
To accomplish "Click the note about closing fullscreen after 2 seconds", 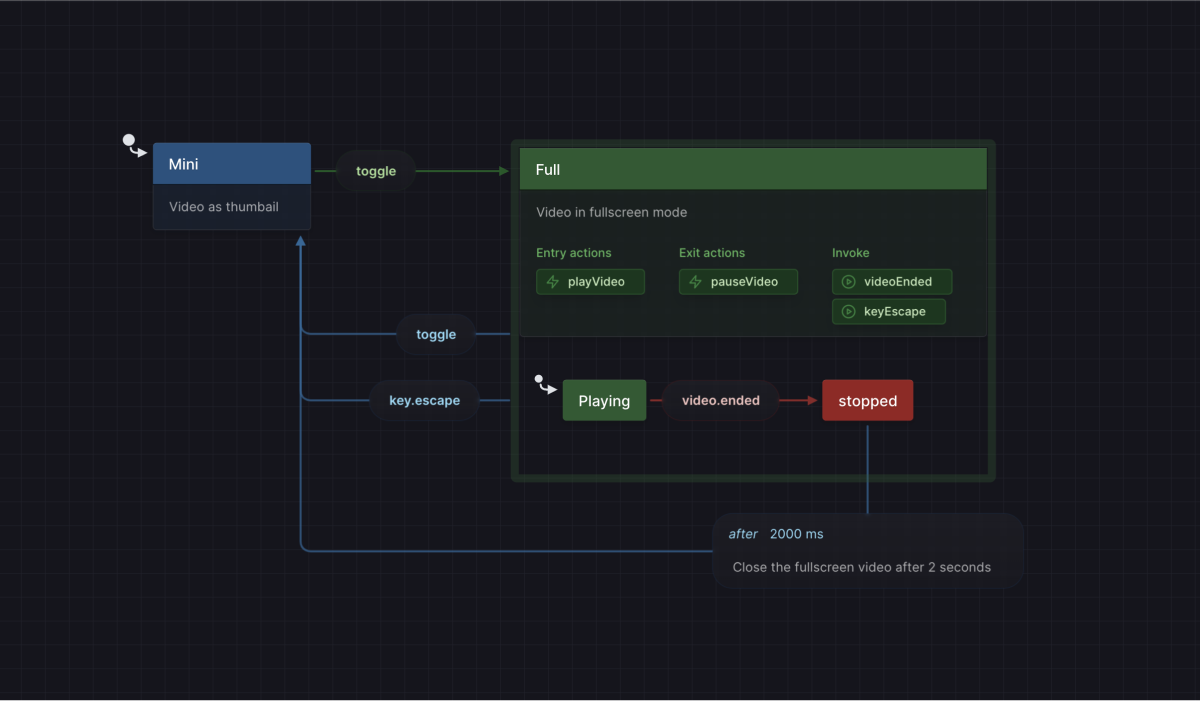I will (862, 567).
